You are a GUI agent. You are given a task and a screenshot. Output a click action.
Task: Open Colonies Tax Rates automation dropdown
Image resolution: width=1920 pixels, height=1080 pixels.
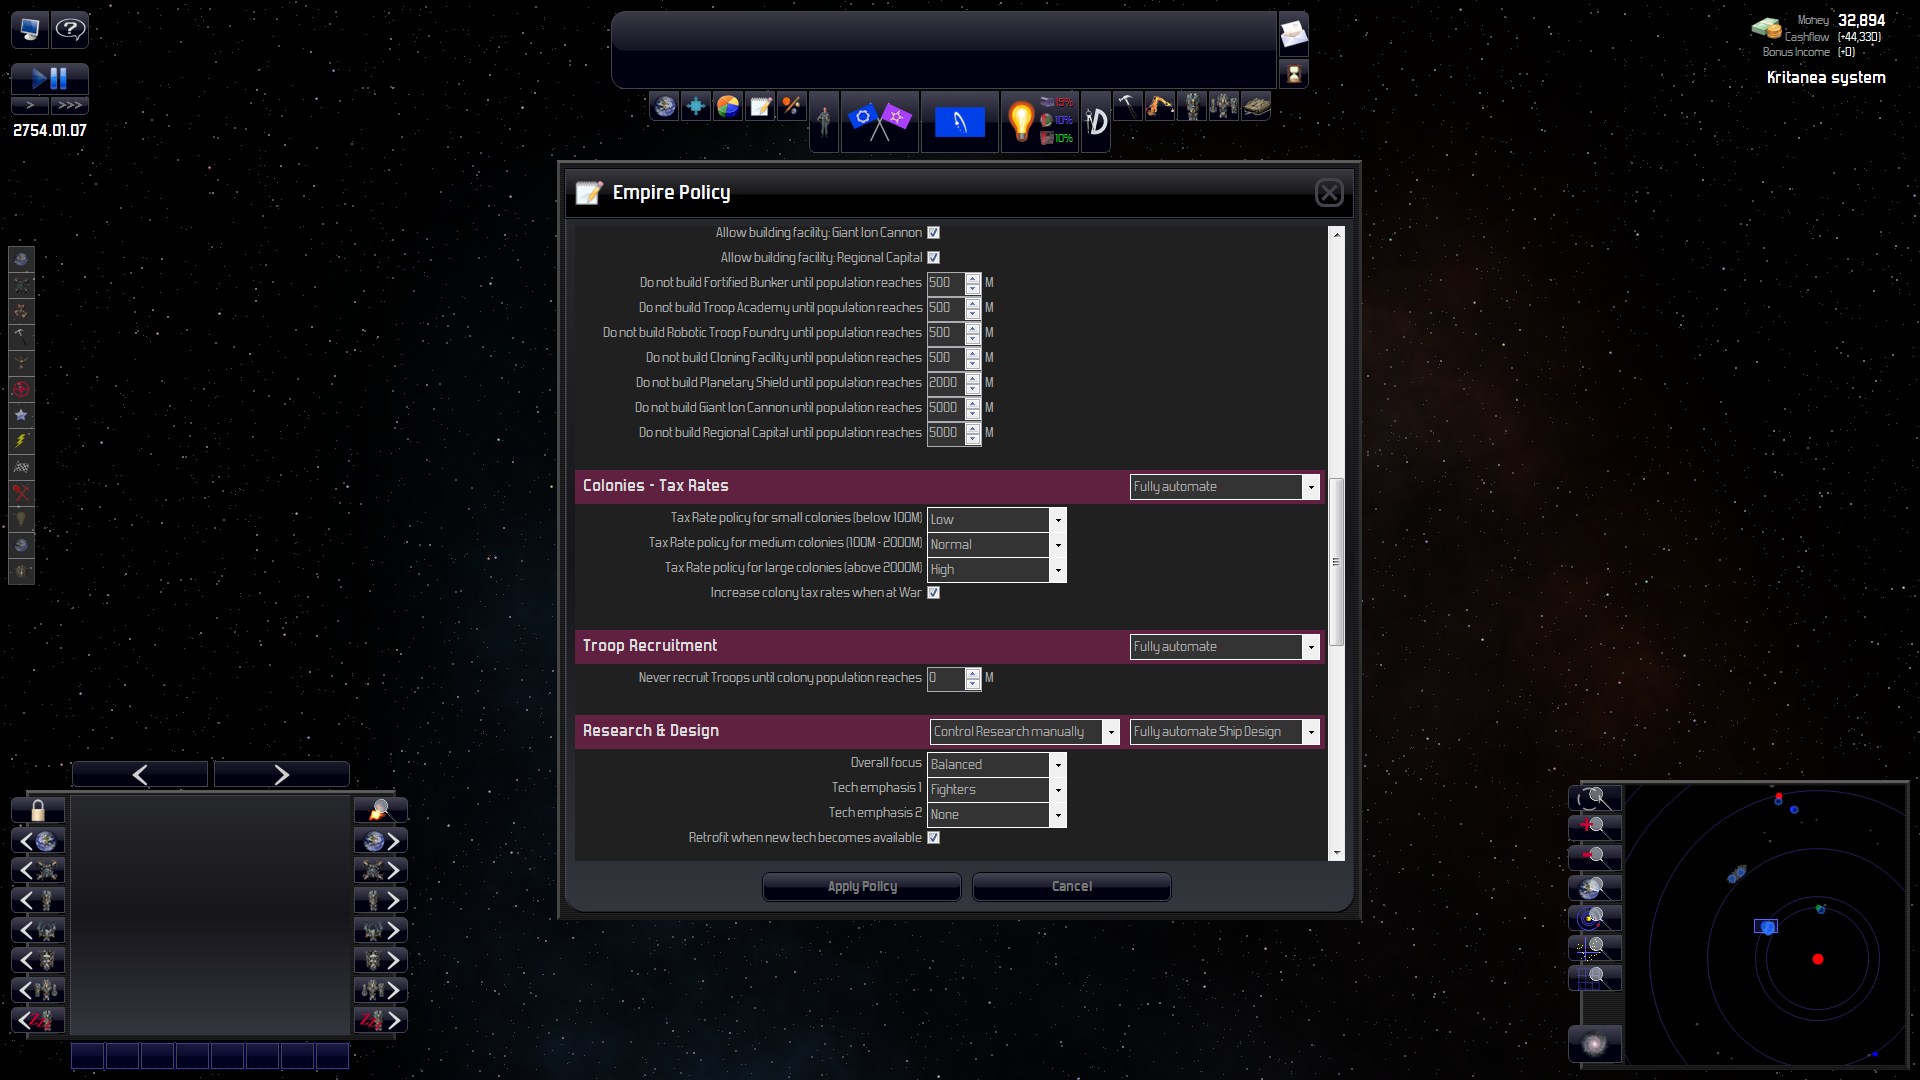pyautogui.click(x=1225, y=487)
